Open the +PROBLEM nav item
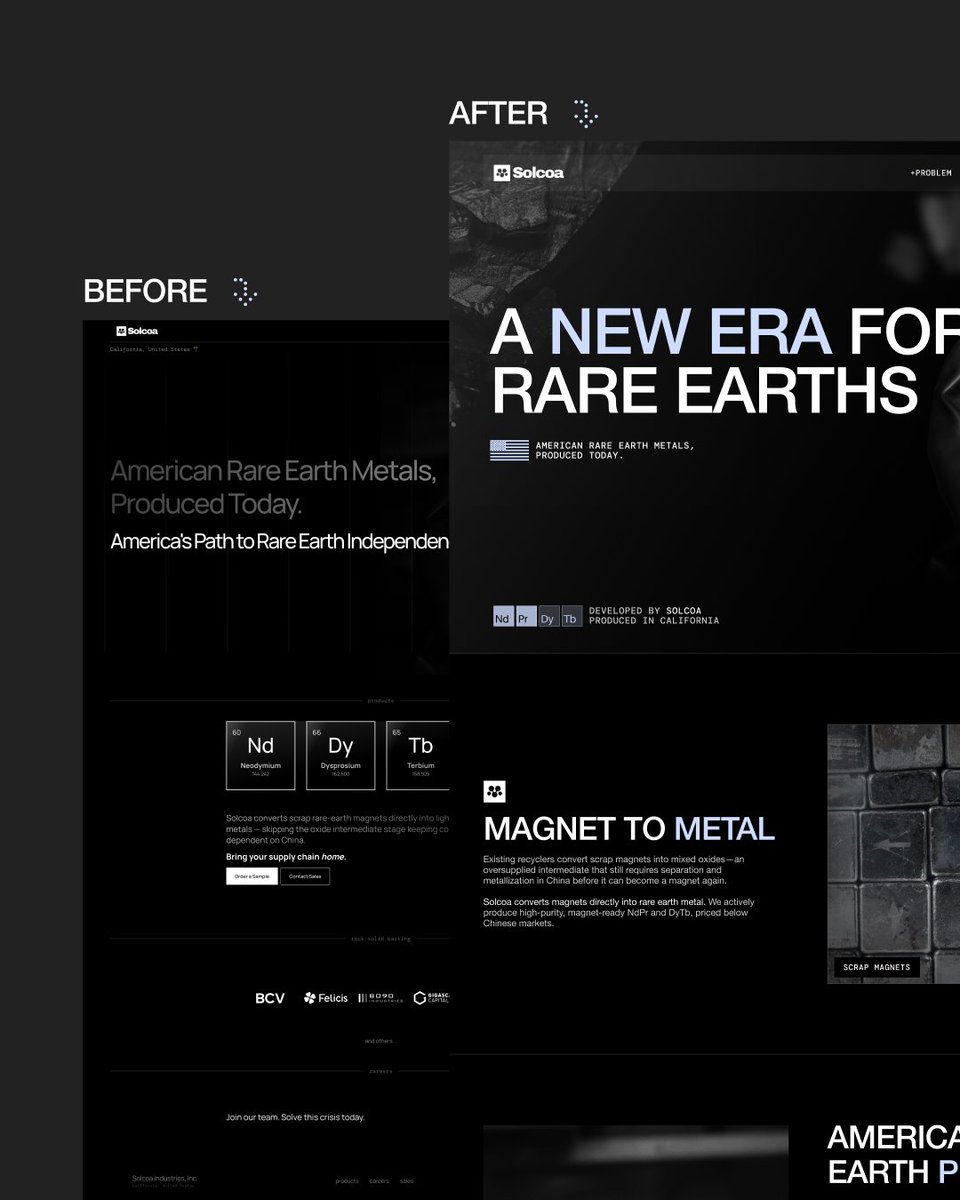 [931, 173]
